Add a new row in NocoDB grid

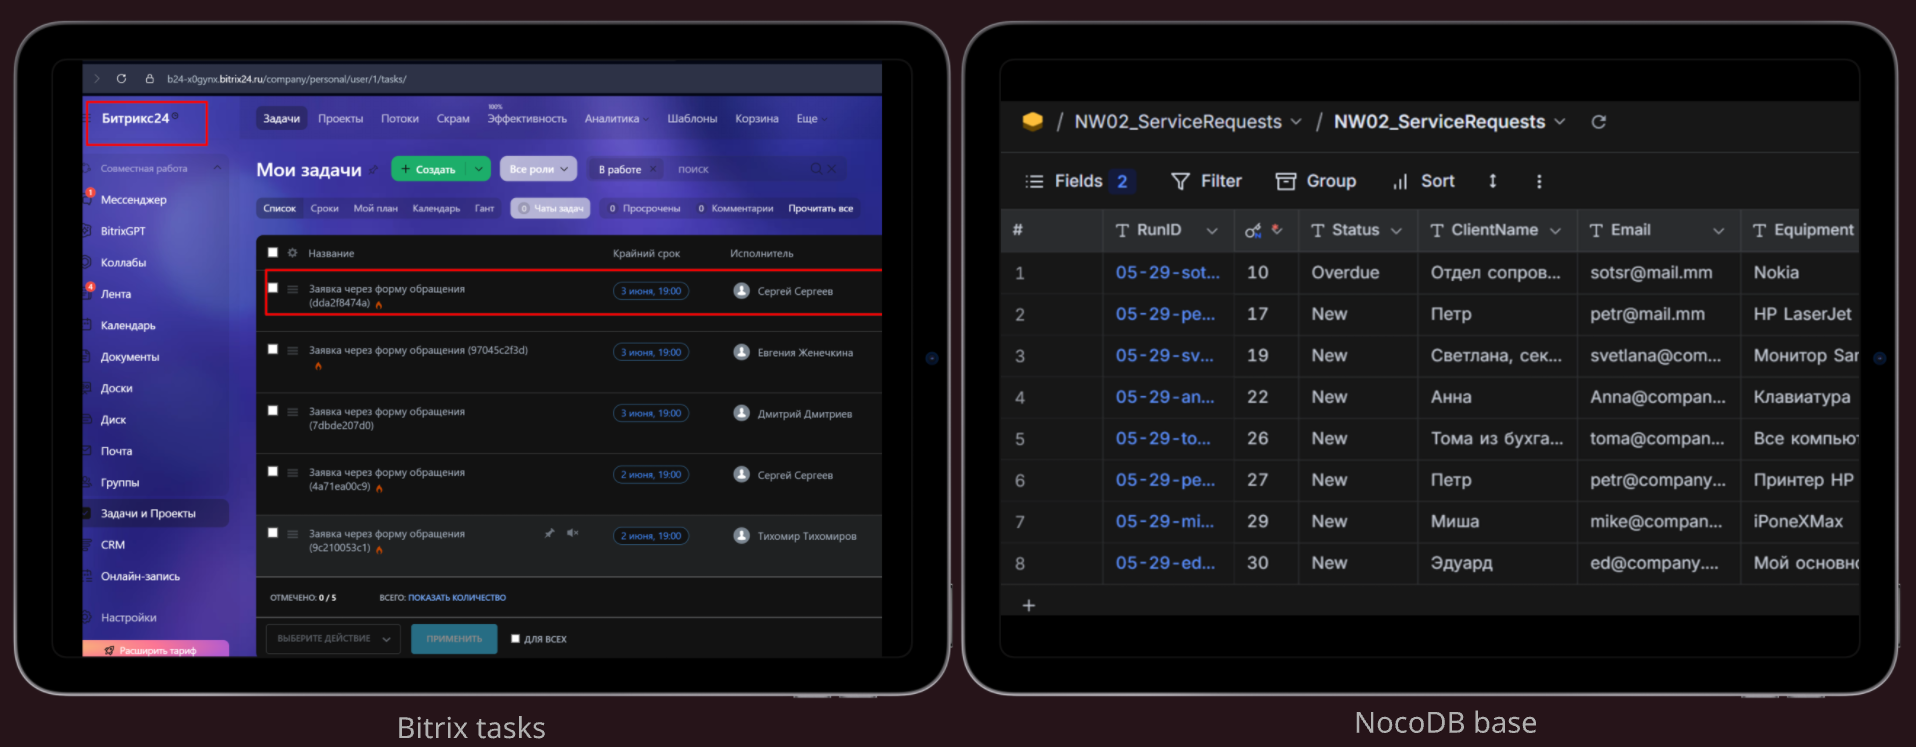(1028, 605)
